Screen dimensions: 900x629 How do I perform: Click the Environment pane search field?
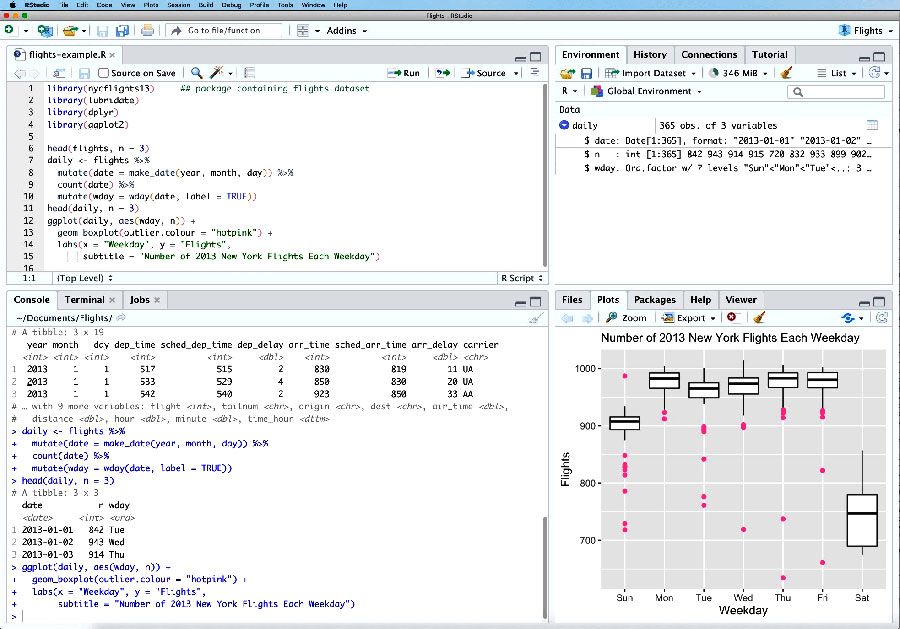838,92
